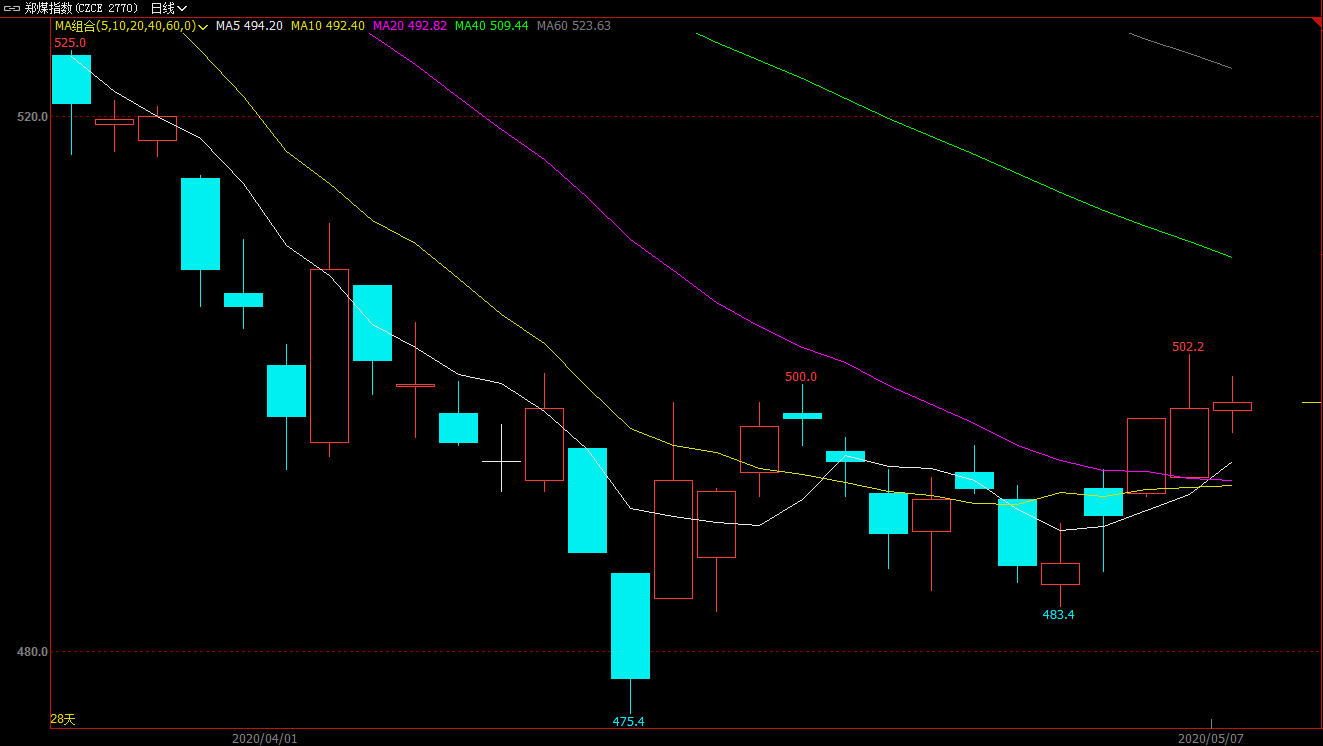Click the 483.4 low price label
Viewport: 1323px width, 746px height.
click(x=1058, y=615)
